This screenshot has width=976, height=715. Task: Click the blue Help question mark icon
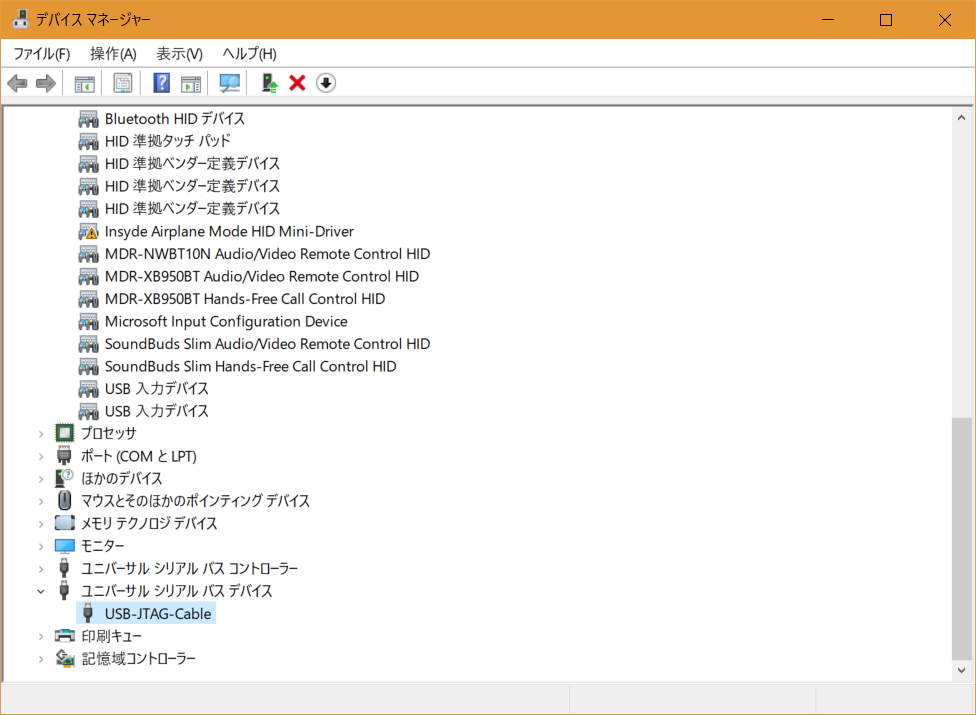[x=161, y=83]
